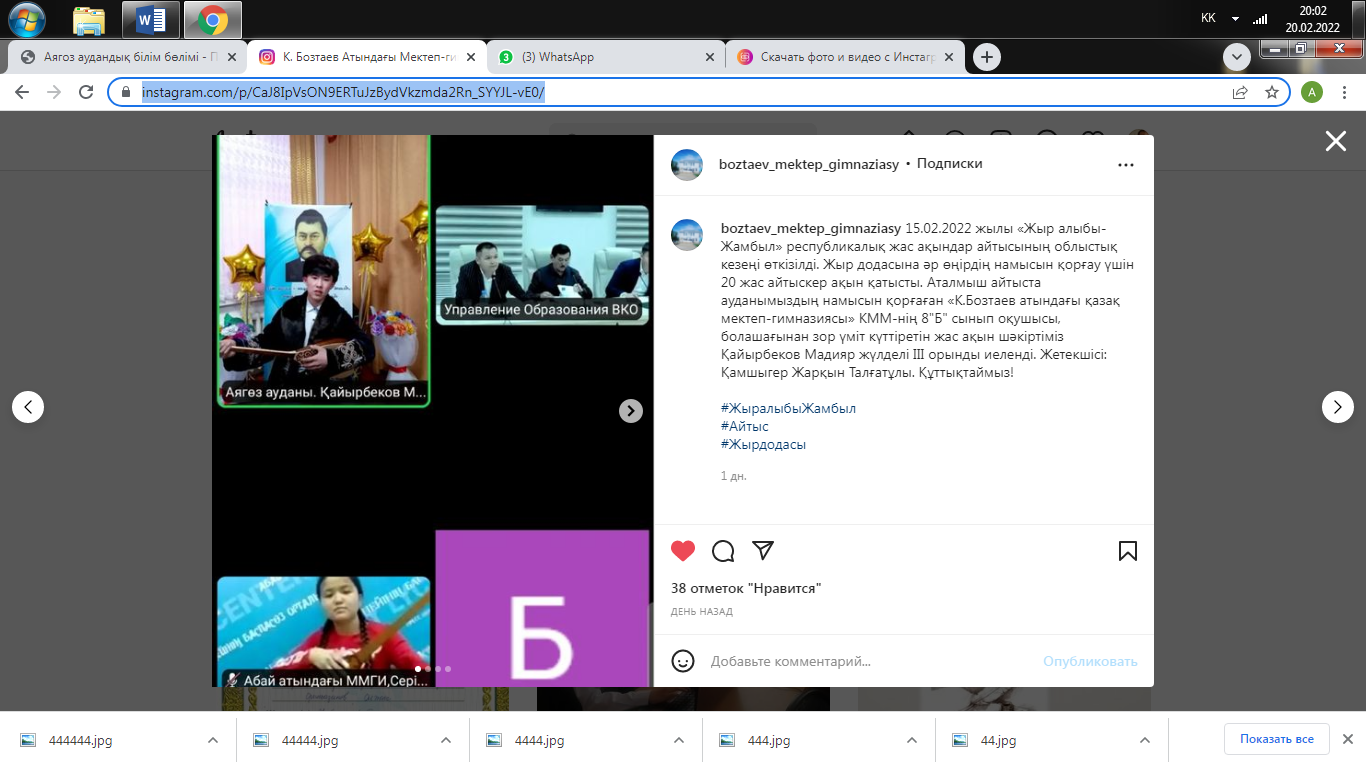This screenshot has width=1366, height=768.
Task: Click Показать все downloads button
Action: (1276, 739)
